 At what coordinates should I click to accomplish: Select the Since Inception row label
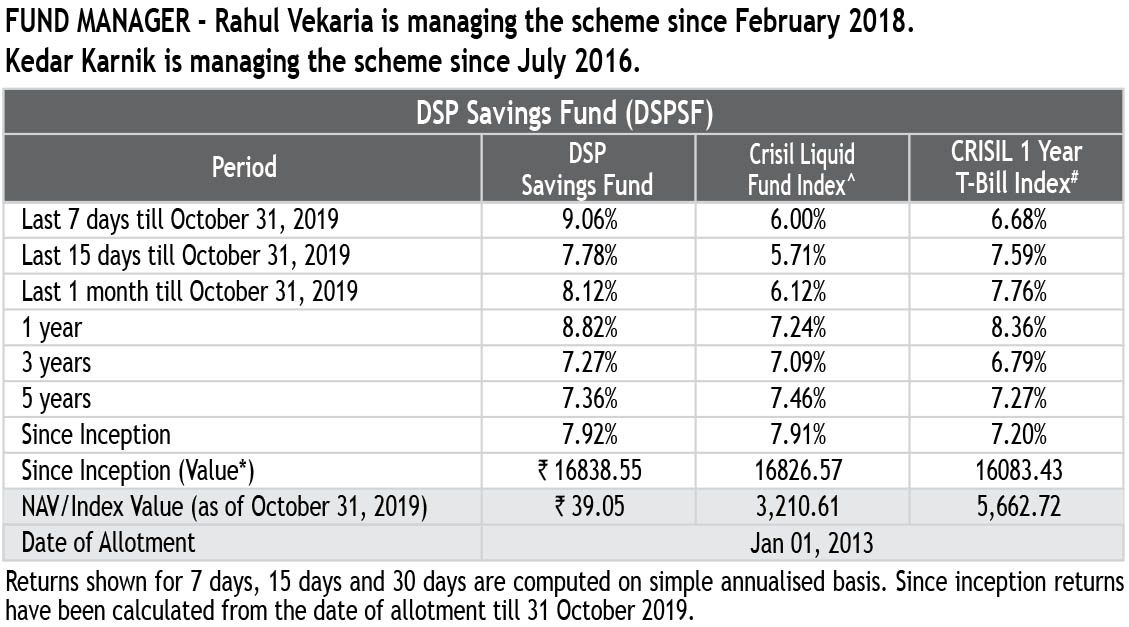click(x=96, y=435)
